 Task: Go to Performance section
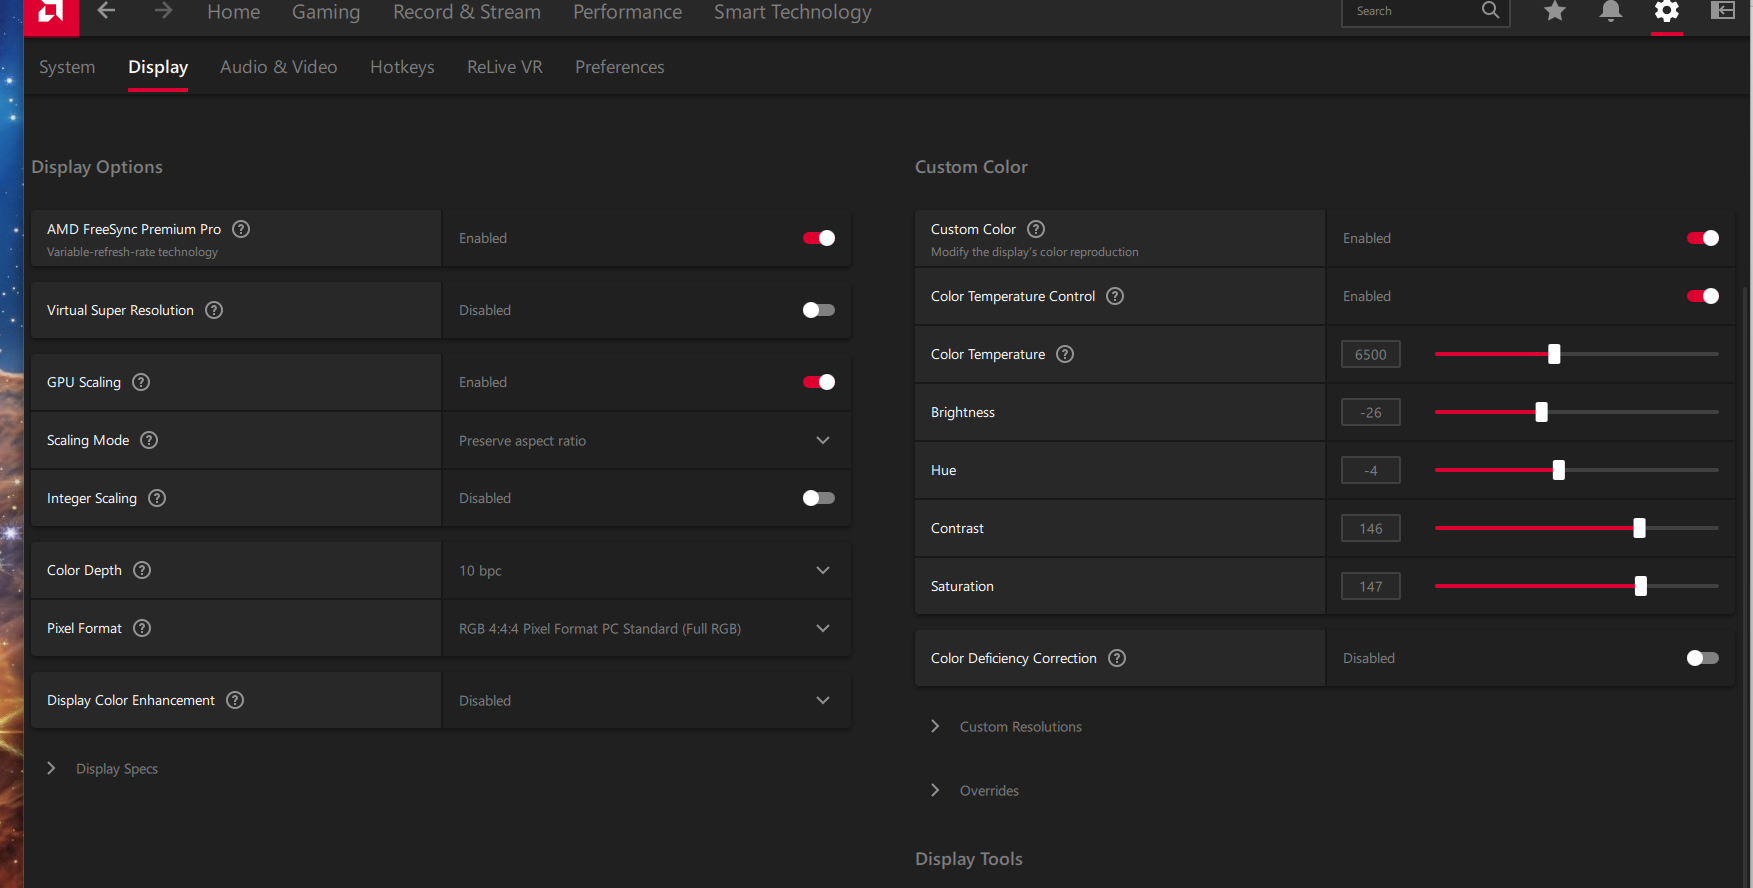(x=628, y=12)
